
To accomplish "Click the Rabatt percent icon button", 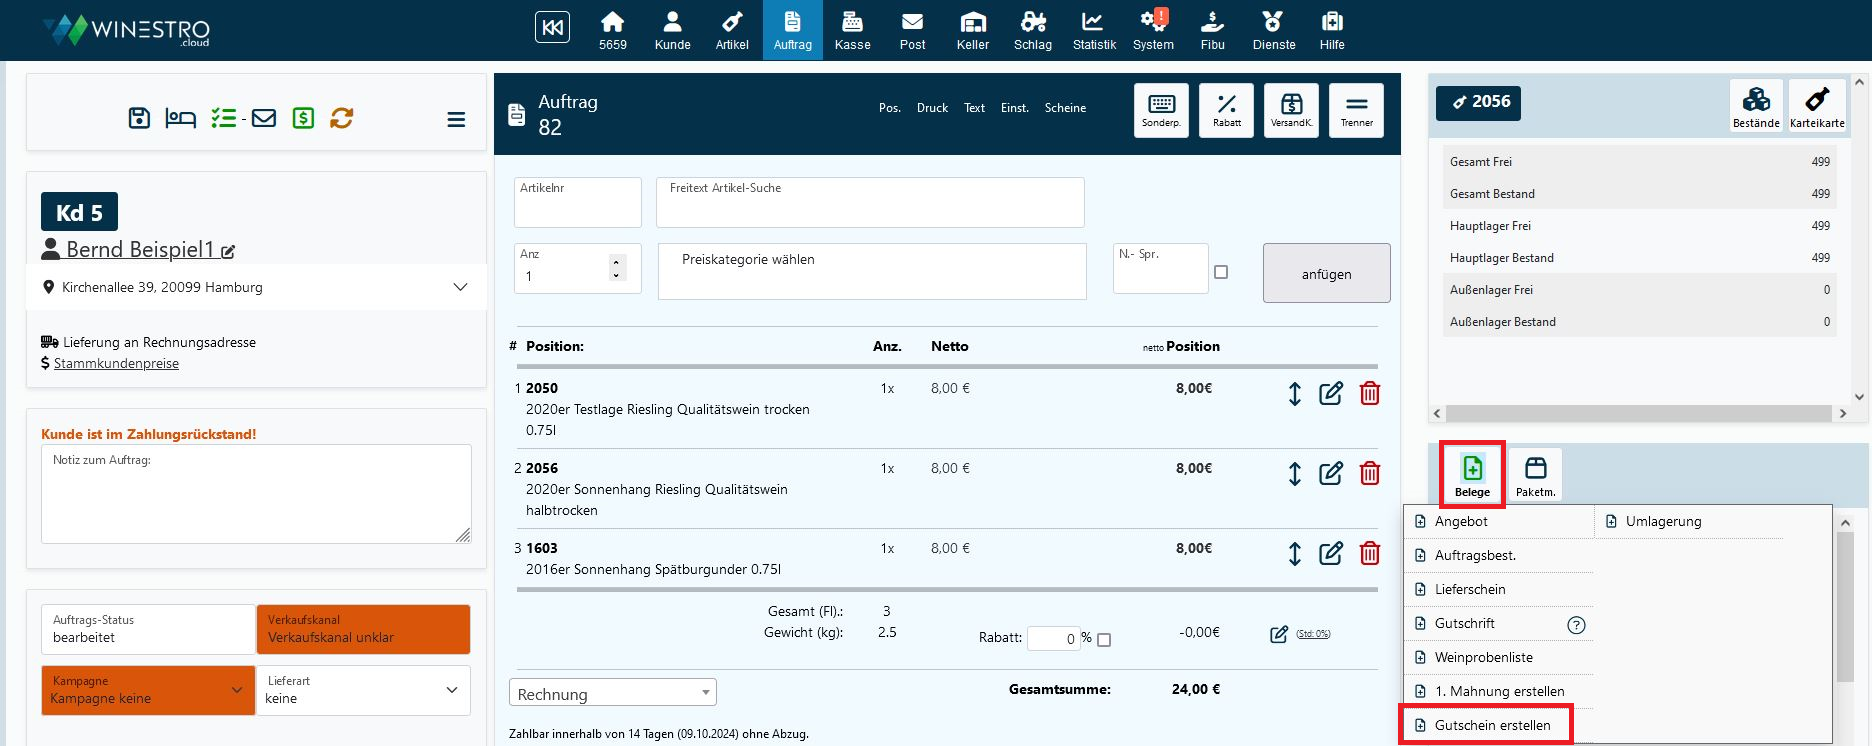I will point(1226,110).
